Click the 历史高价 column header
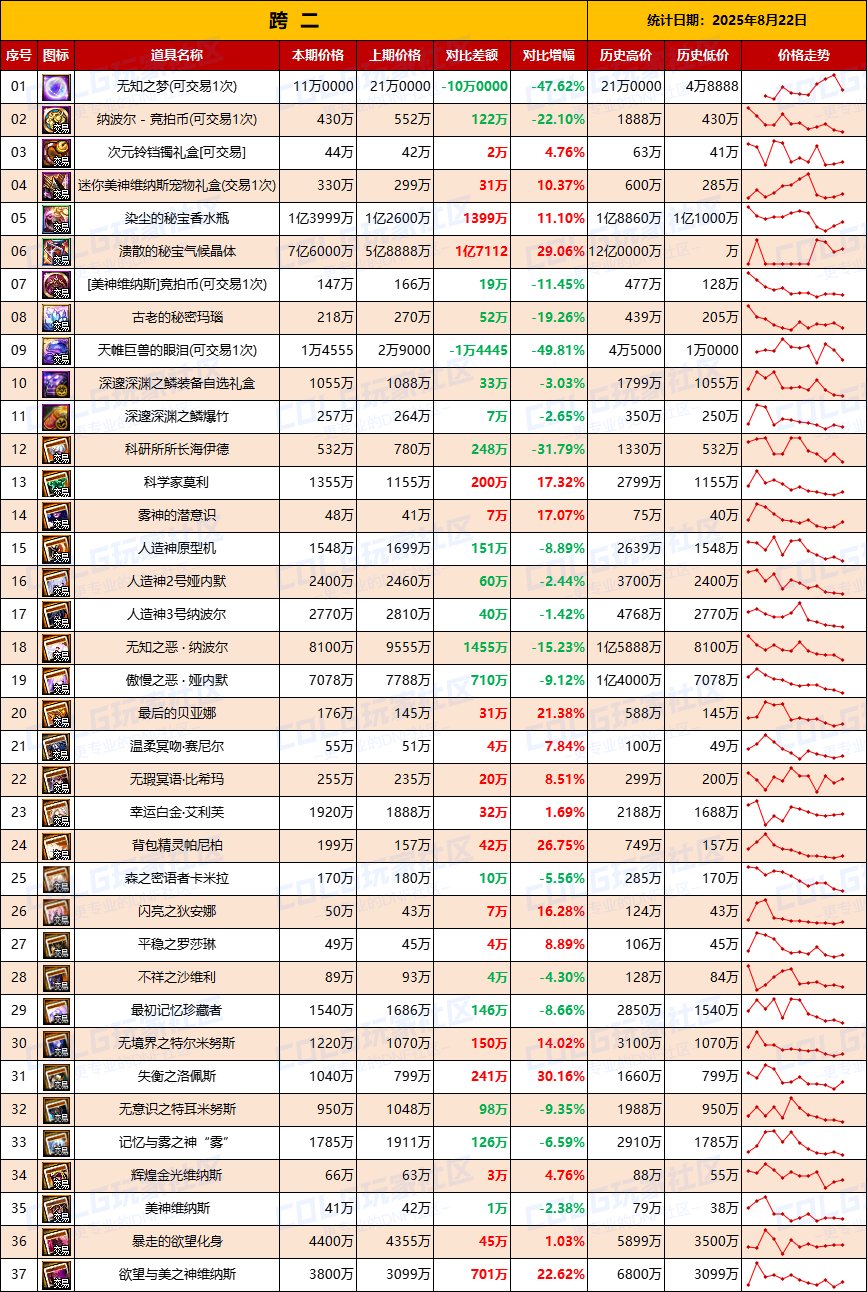 tap(626, 56)
